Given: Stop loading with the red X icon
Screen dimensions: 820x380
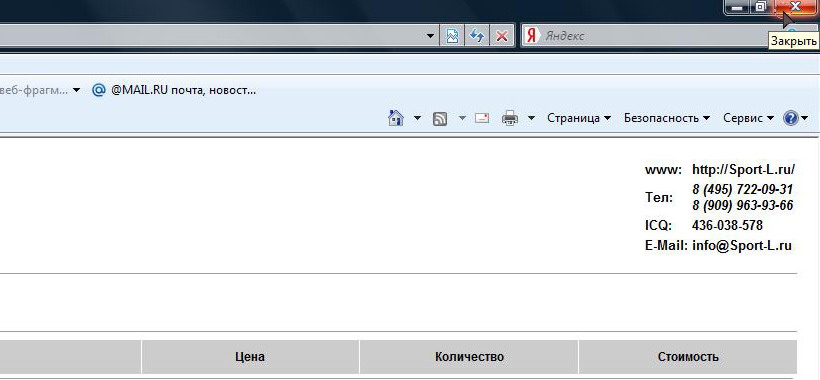Looking at the screenshot, I should click(x=502, y=36).
